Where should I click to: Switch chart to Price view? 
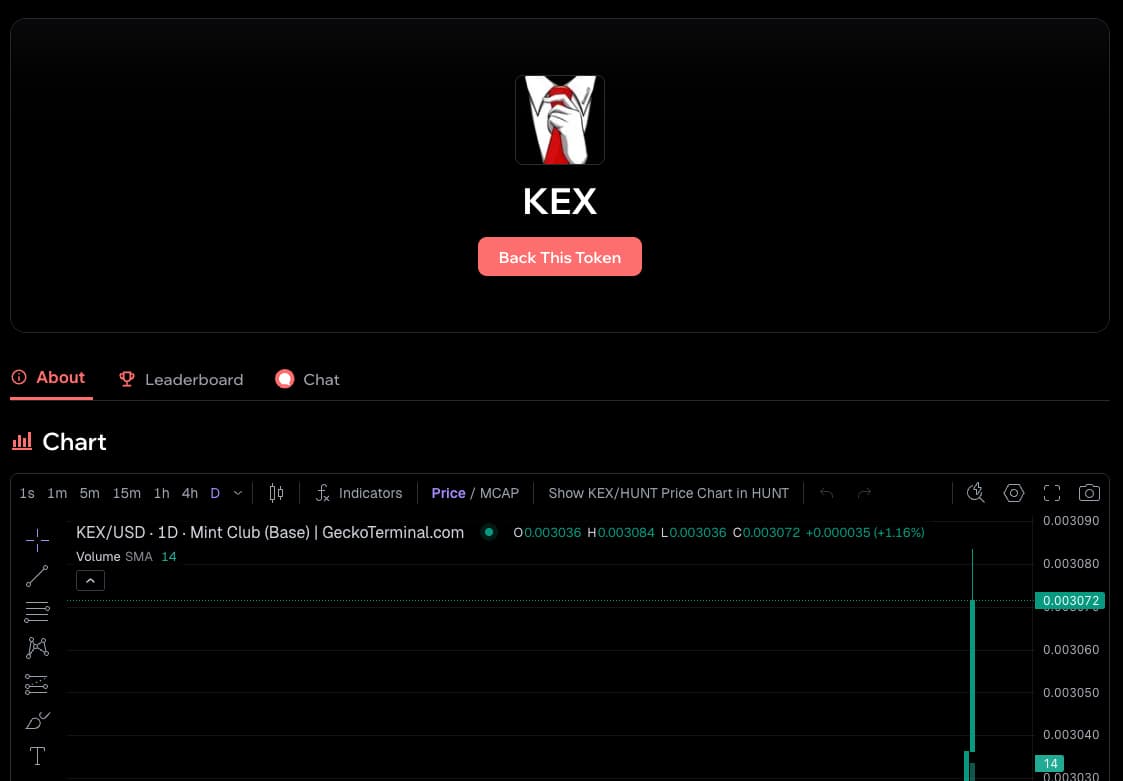click(x=448, y=493)
